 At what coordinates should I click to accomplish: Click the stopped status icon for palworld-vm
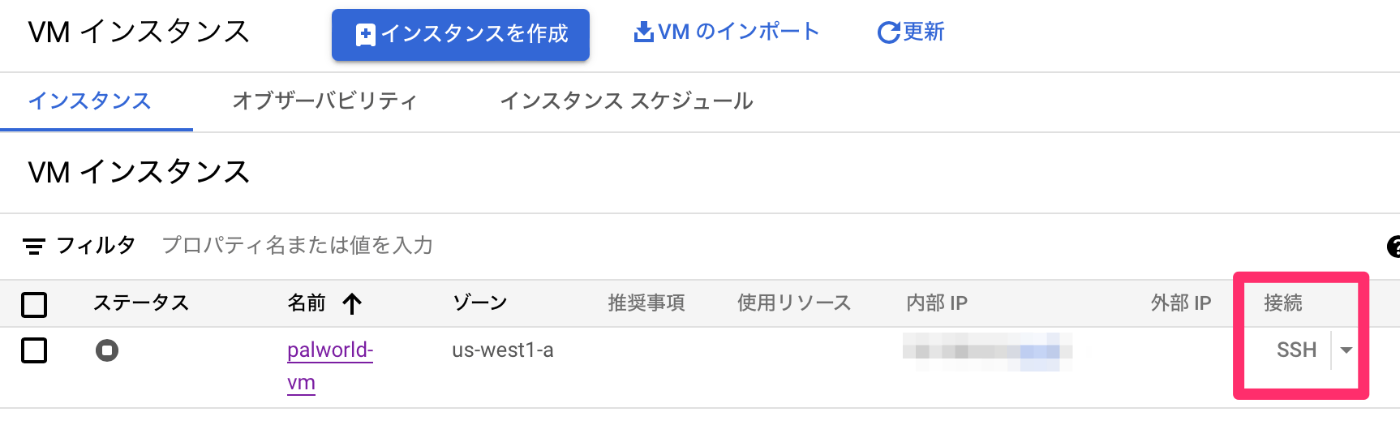coord(107,351)
